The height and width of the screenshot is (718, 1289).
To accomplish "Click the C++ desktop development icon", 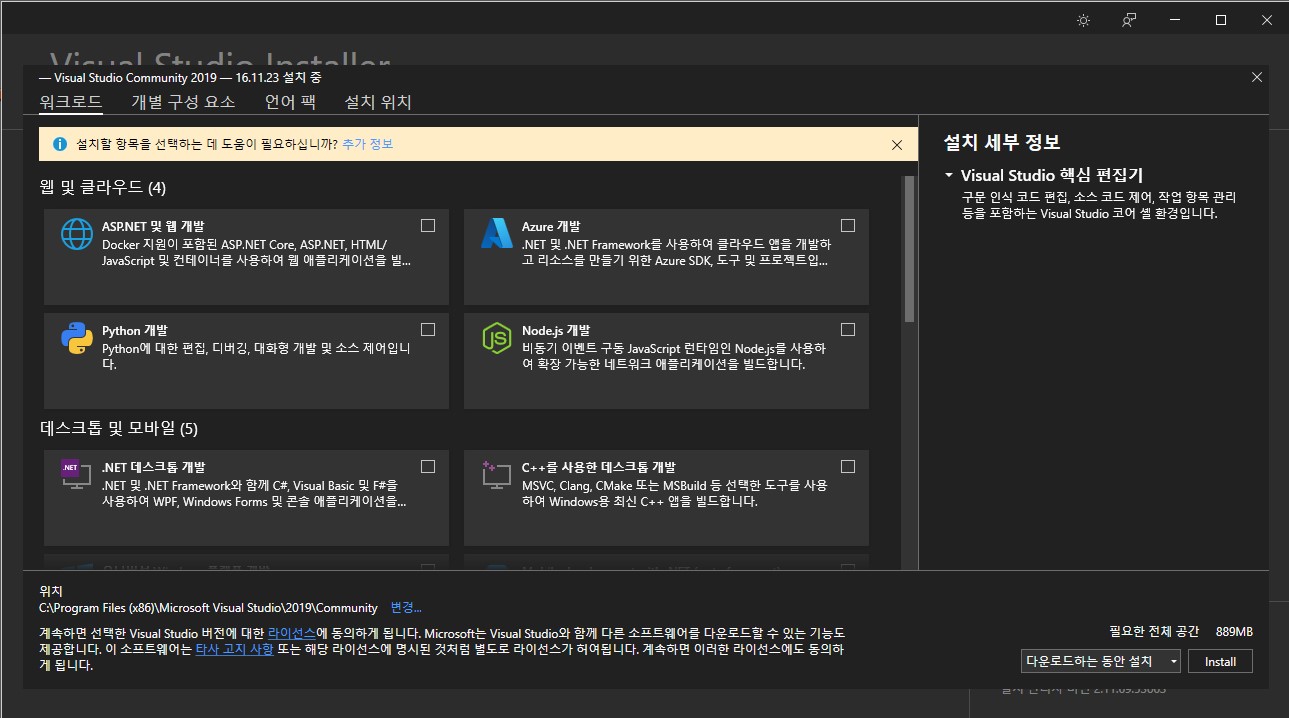I will pos(496,474).
